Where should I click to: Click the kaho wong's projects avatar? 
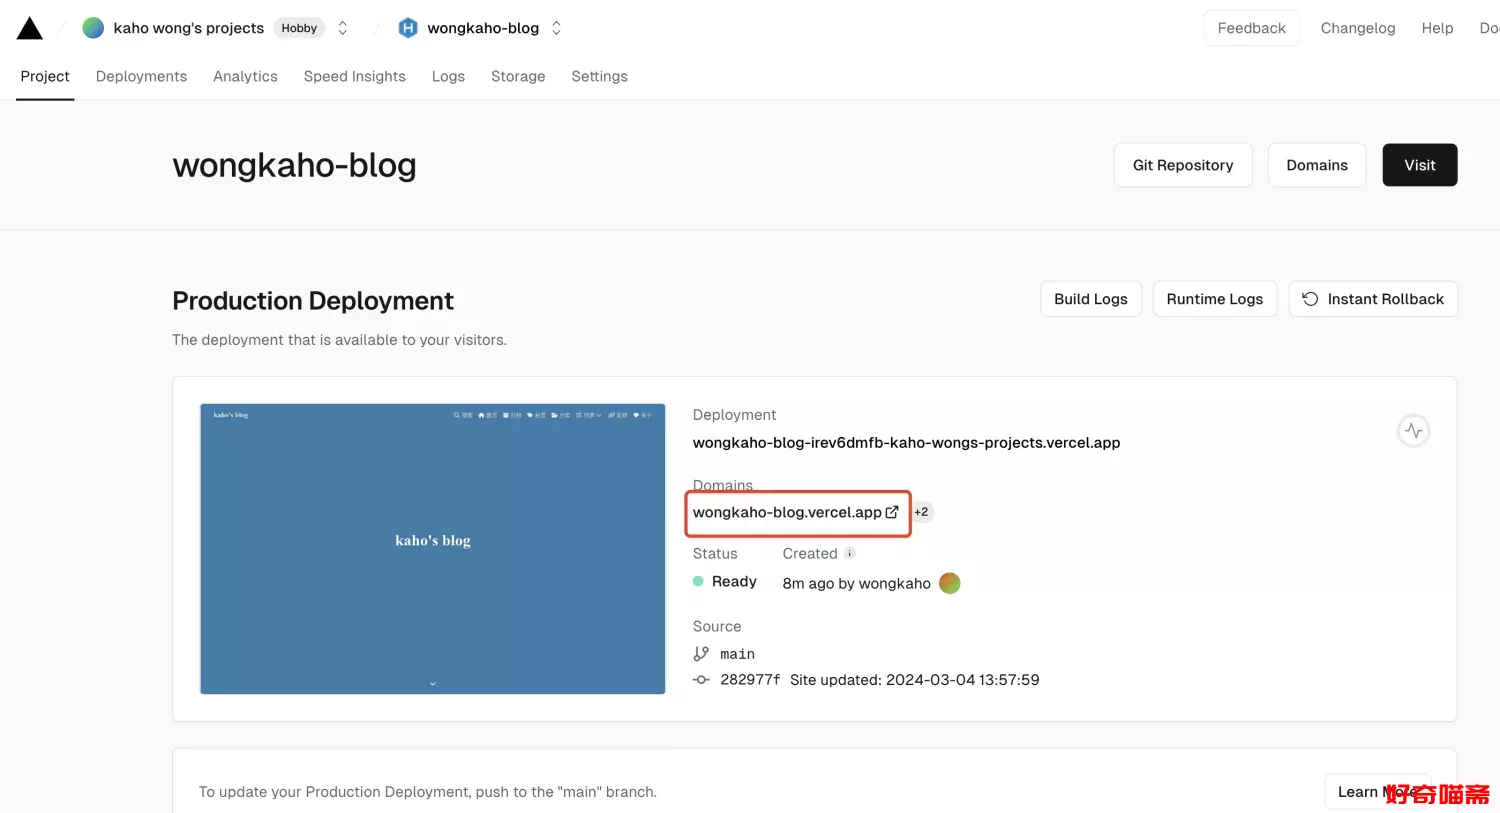pos(93,28)
